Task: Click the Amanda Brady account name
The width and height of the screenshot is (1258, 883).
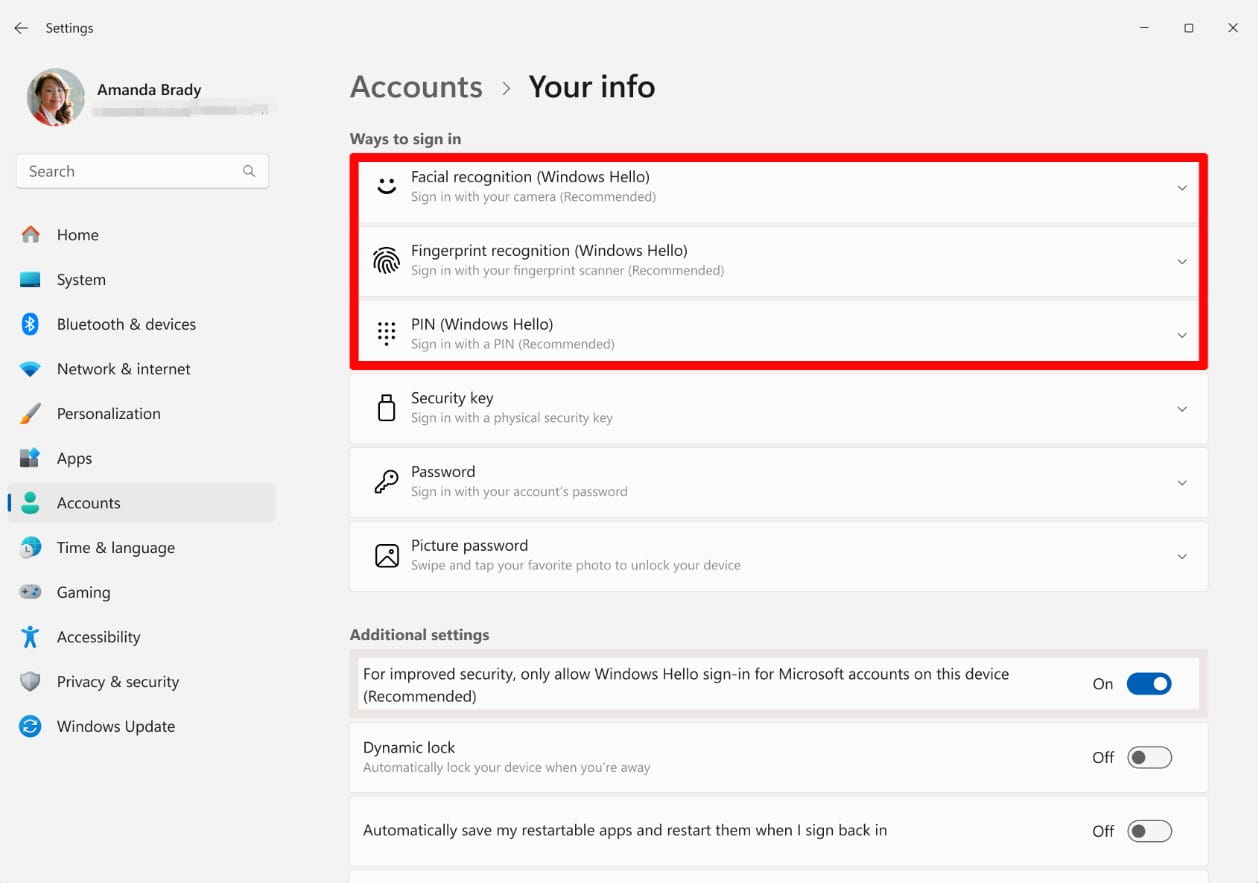Action: pos(149,89)
